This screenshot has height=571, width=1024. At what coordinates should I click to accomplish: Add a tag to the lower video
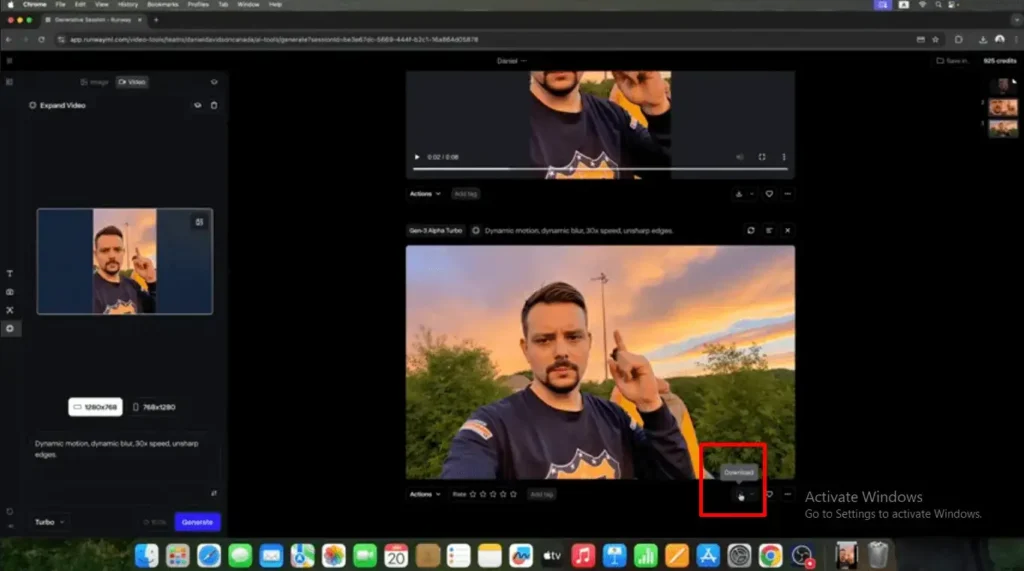pyautogui.click(x=541, y=495)
